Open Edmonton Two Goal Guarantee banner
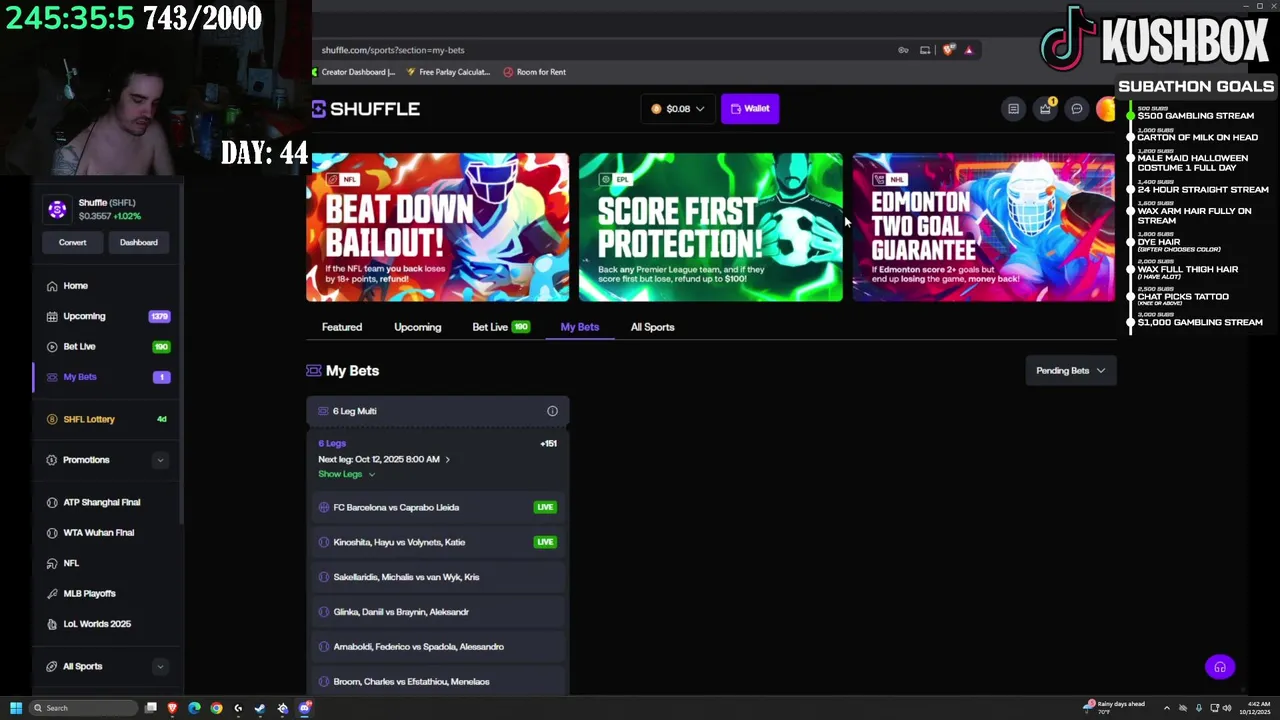This screenshot has width=1280, height=720. 984,227
